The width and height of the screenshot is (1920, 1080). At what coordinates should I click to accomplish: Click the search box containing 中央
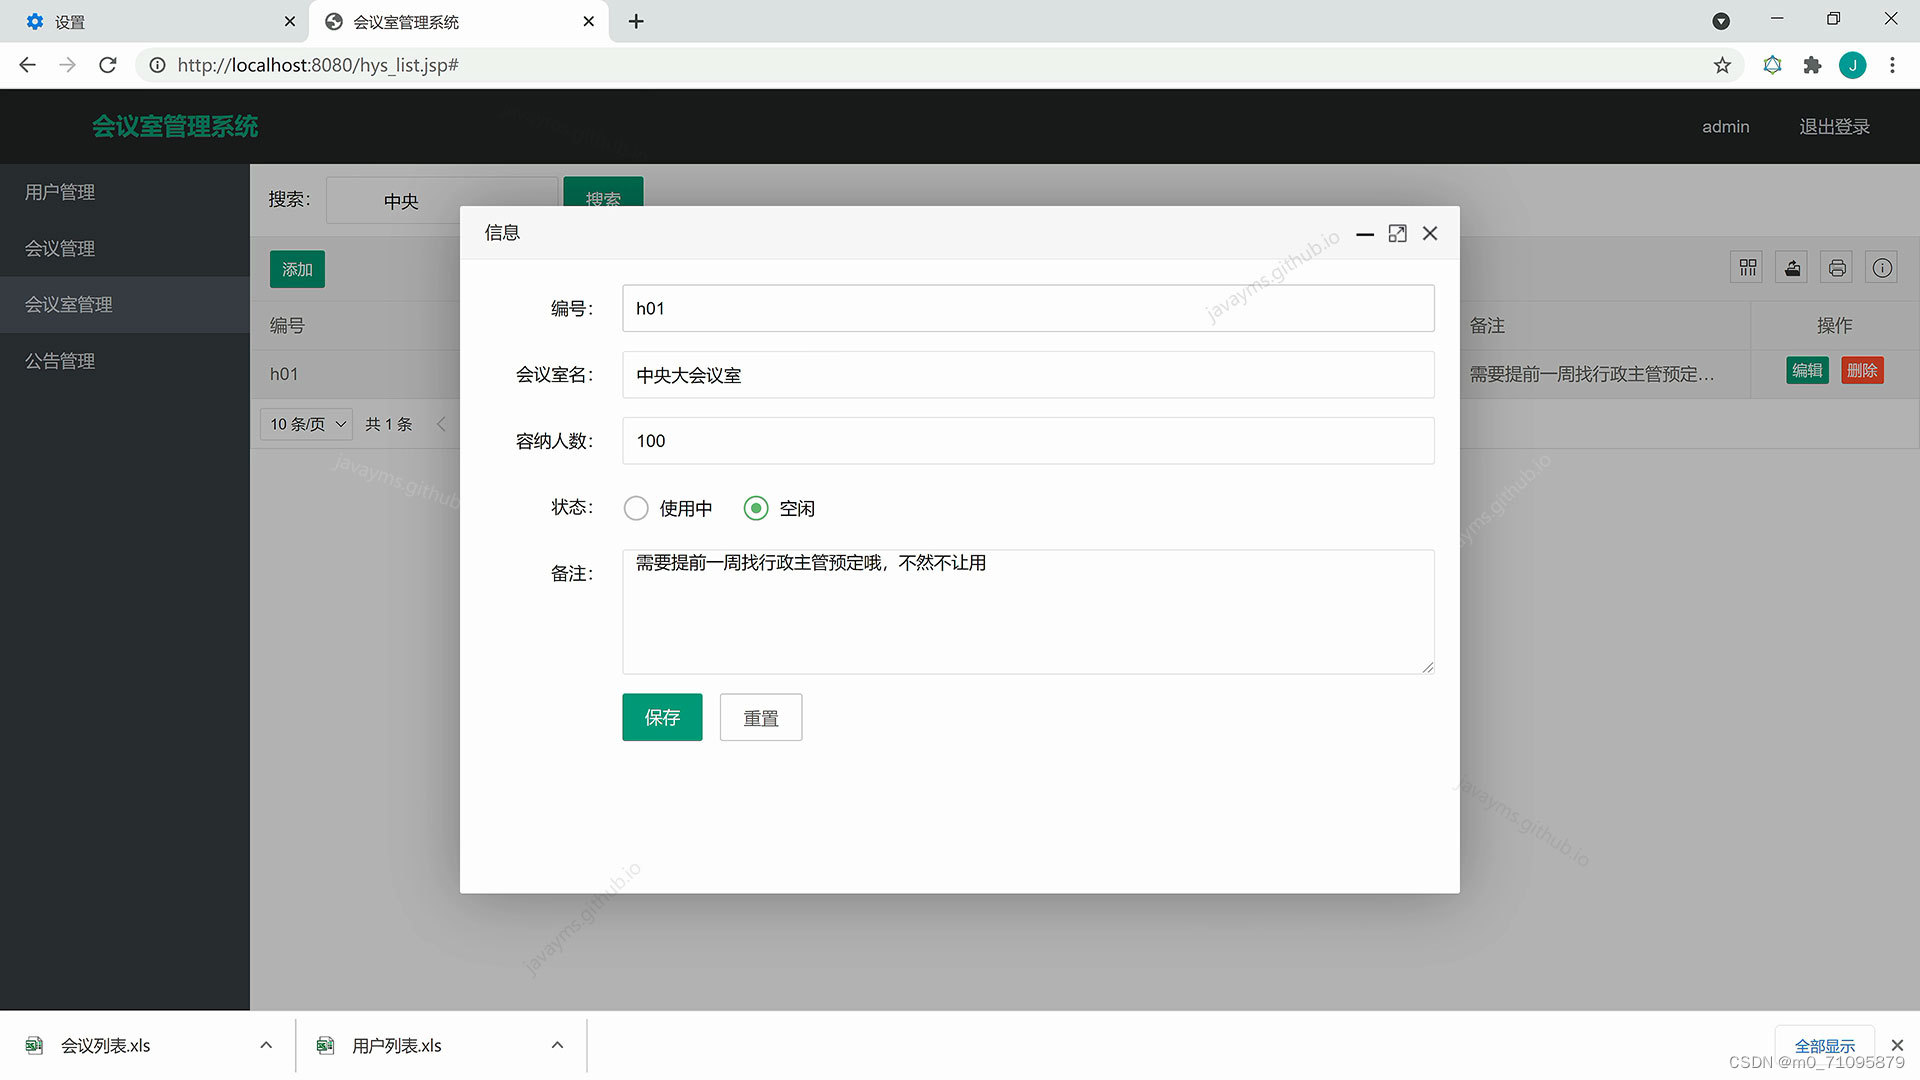(441, 200)
